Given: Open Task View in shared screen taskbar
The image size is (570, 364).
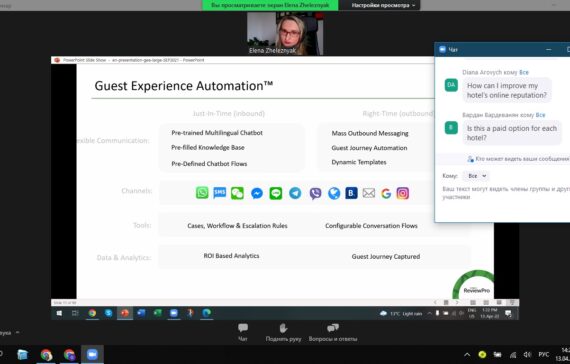Looking at the screenshot, I should [75, 313].
